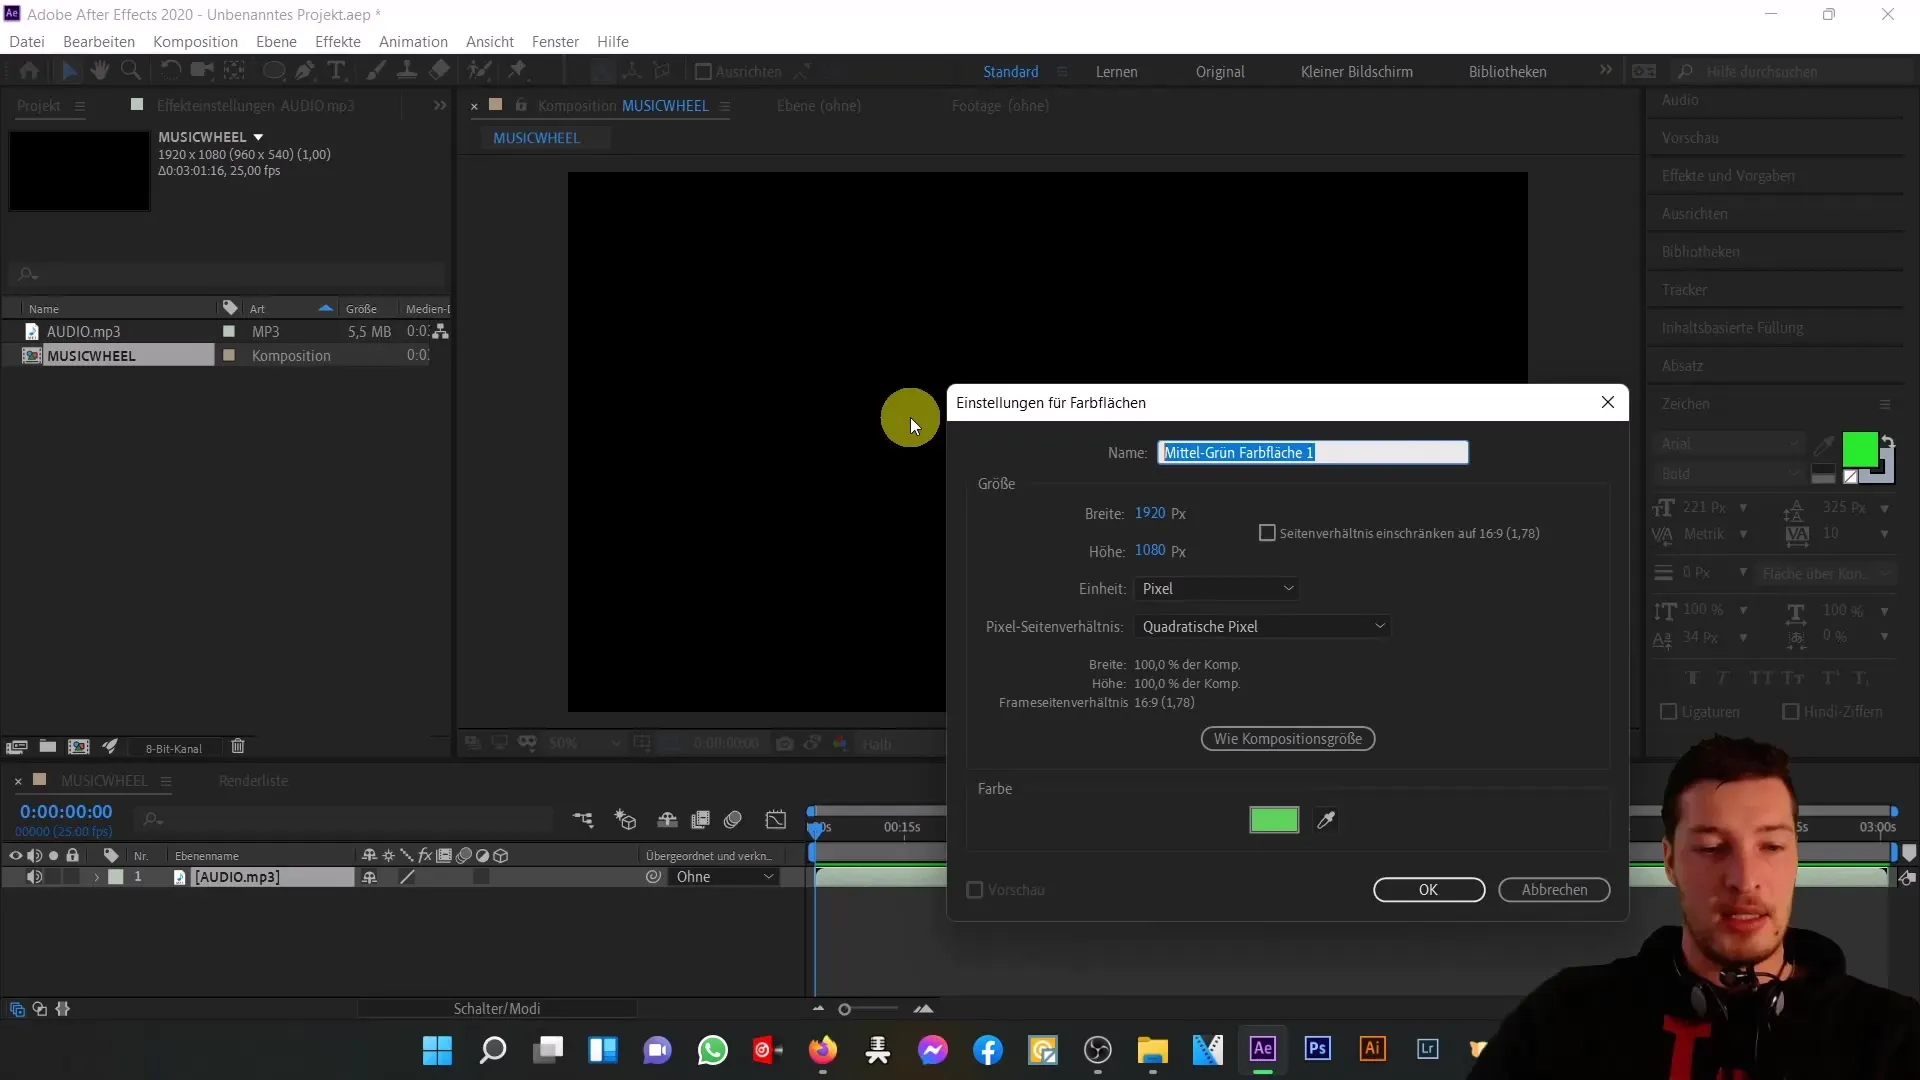The height and width of the screenshot is (1080, 1920).
Task: Click the Interpret Footage icon in project panel
Action: pos(16,747)
